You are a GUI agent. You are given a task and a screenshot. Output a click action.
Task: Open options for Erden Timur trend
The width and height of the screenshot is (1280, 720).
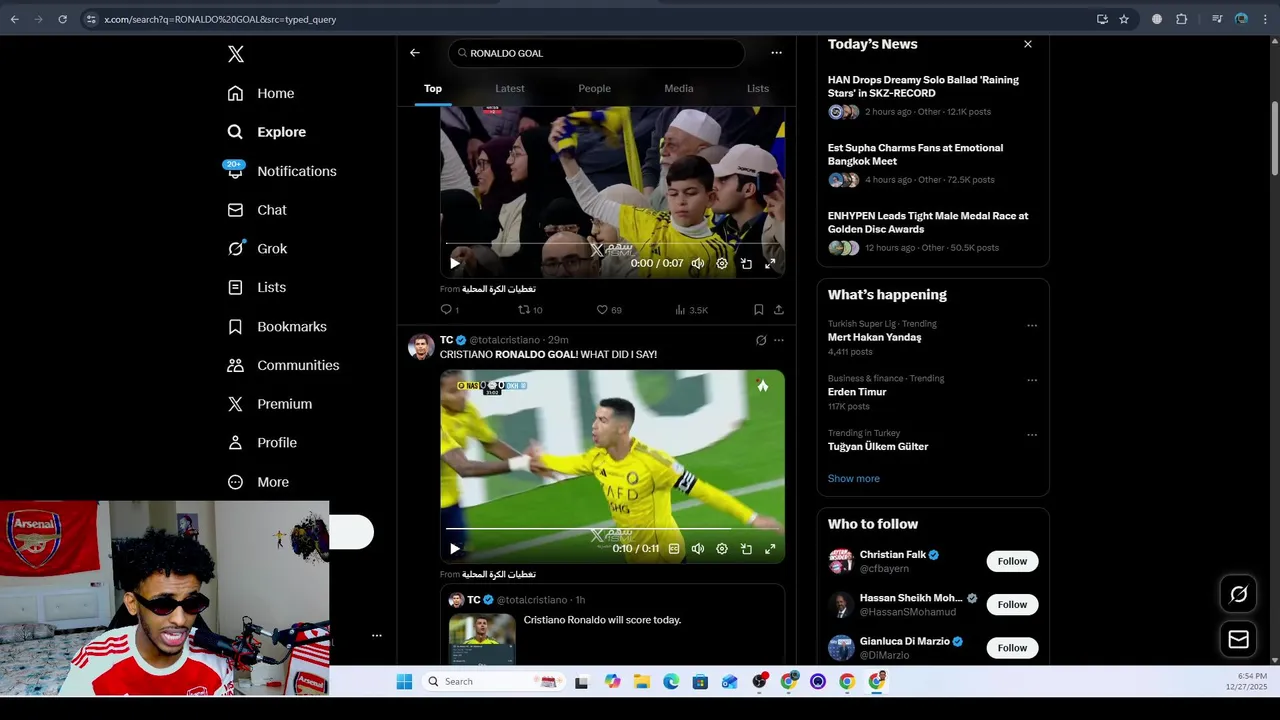[x=1032, y=380]
